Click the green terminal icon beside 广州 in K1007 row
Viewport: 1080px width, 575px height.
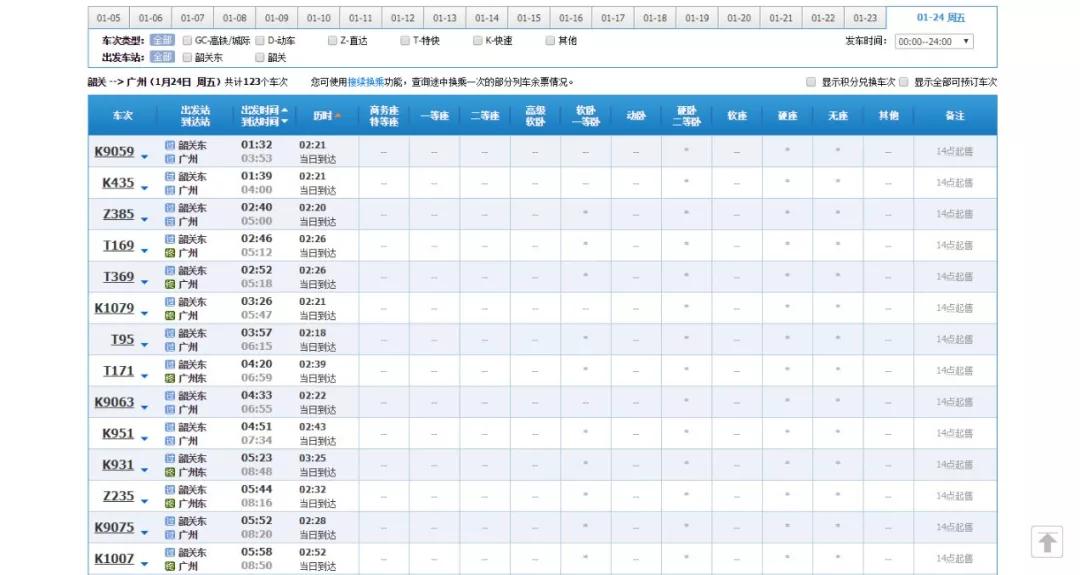(169, 566)
